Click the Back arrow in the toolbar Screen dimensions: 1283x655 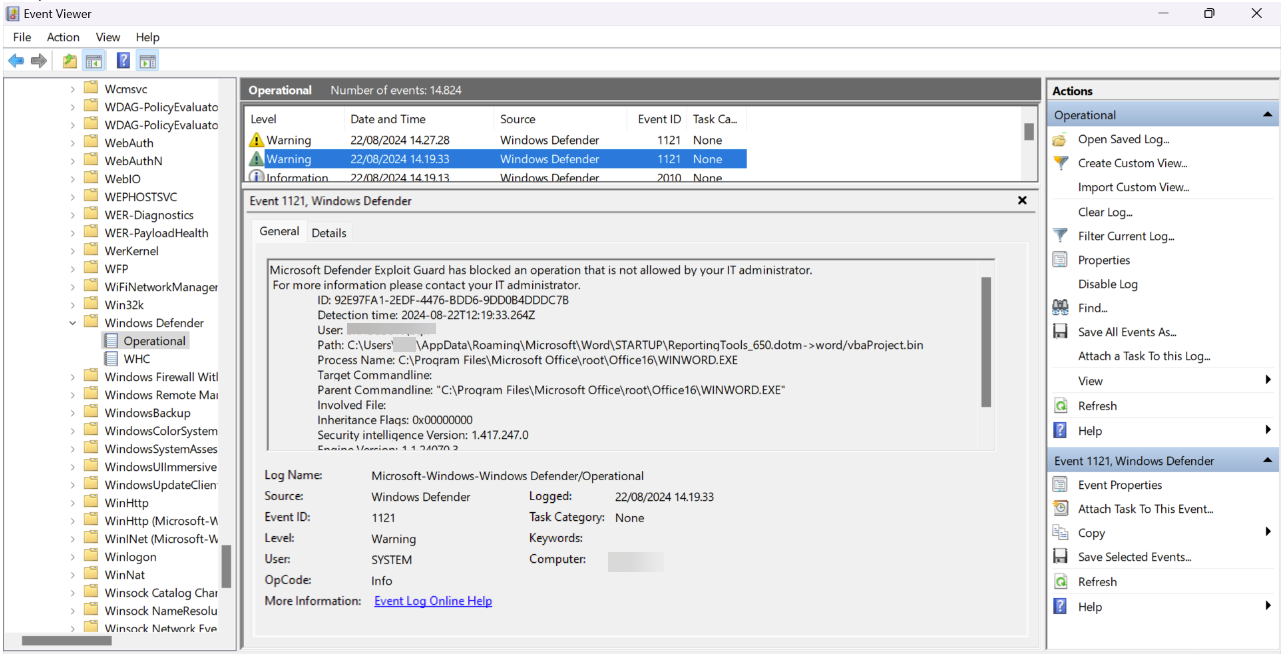coord(16,61)
